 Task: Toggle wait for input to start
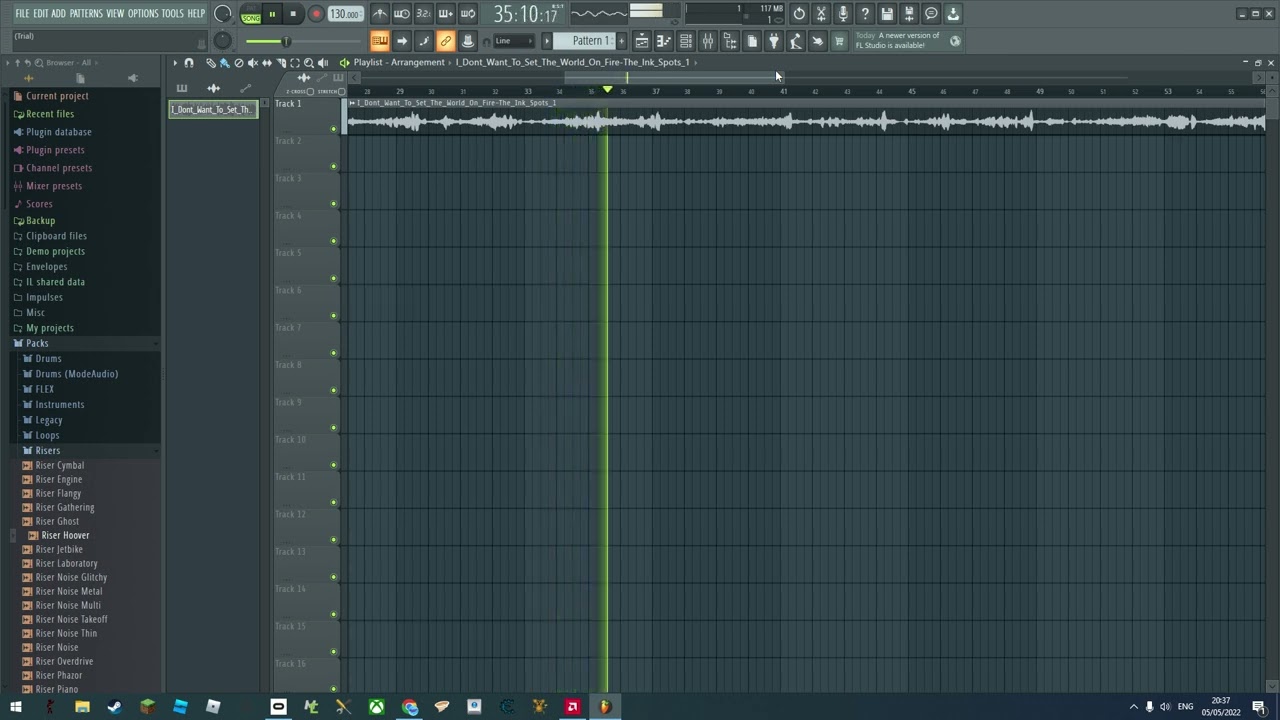(401, 13)
